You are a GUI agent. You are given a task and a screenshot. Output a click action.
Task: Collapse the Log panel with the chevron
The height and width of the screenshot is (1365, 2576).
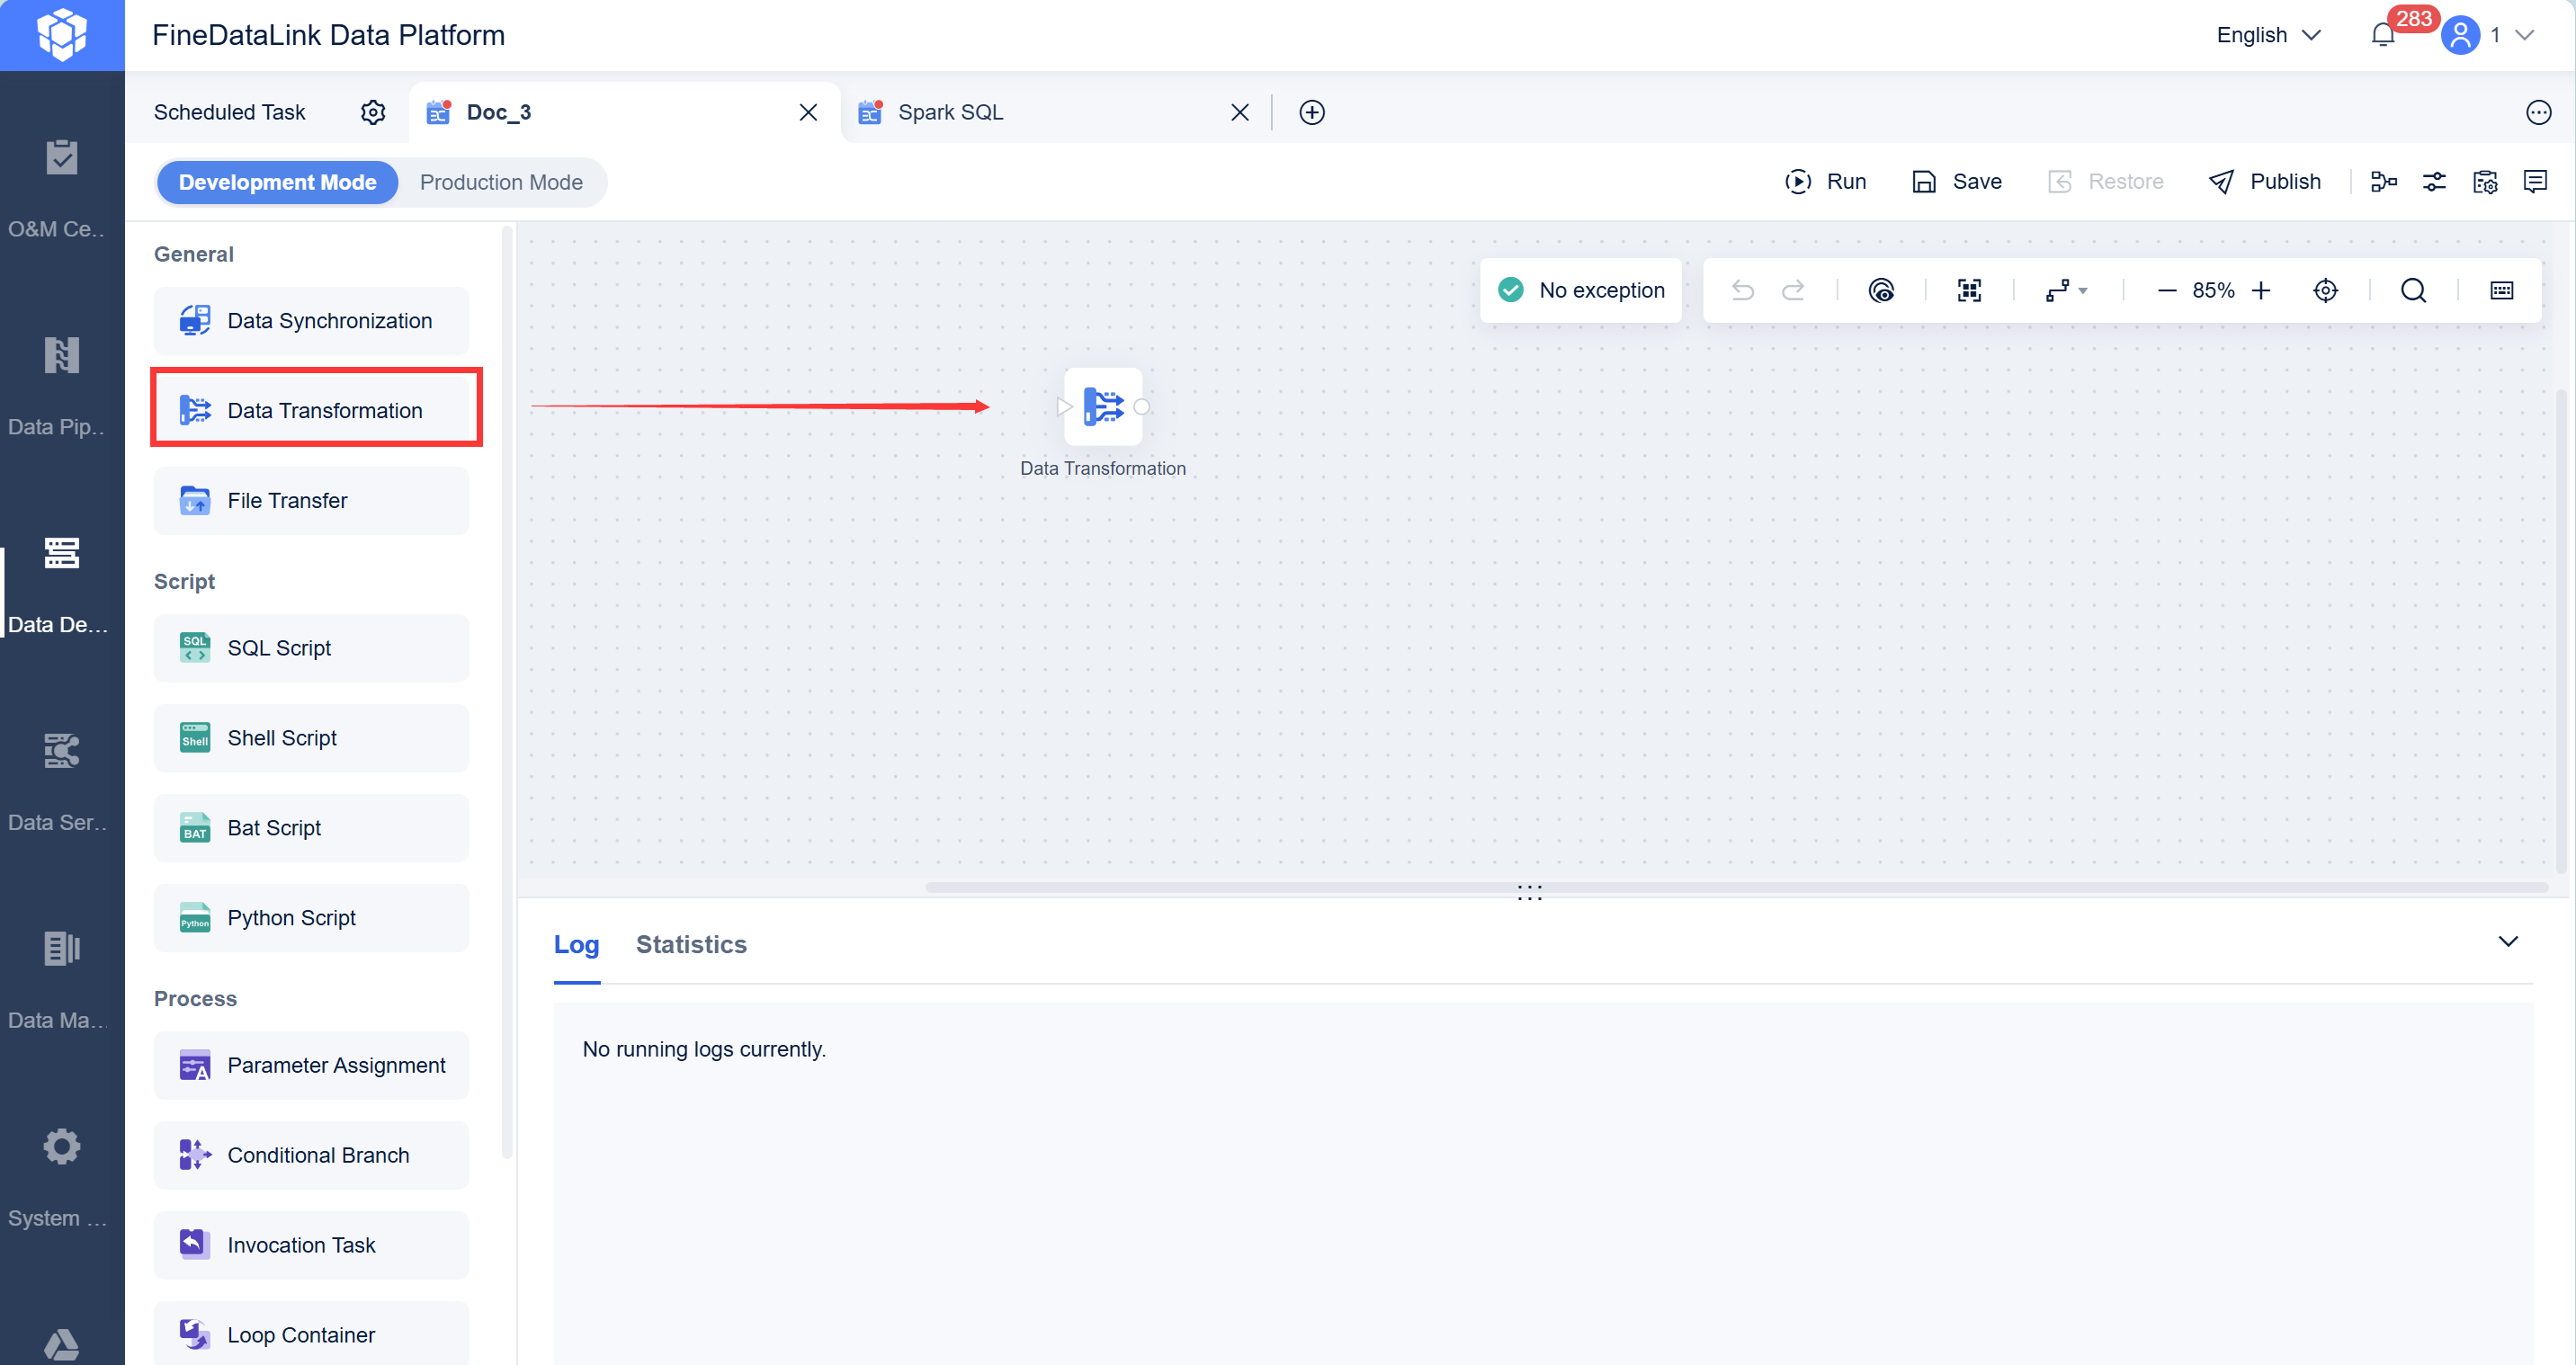click(x=2508, y=941)
